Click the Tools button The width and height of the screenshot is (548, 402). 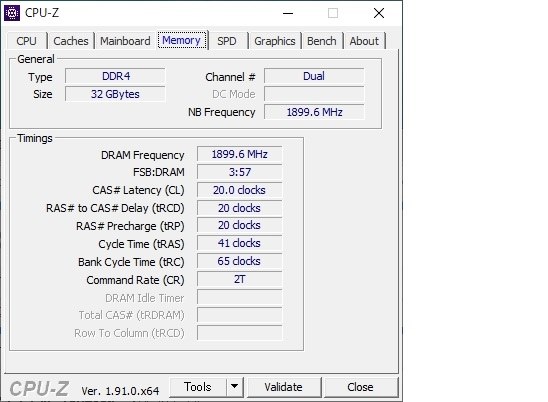(198, 387)
